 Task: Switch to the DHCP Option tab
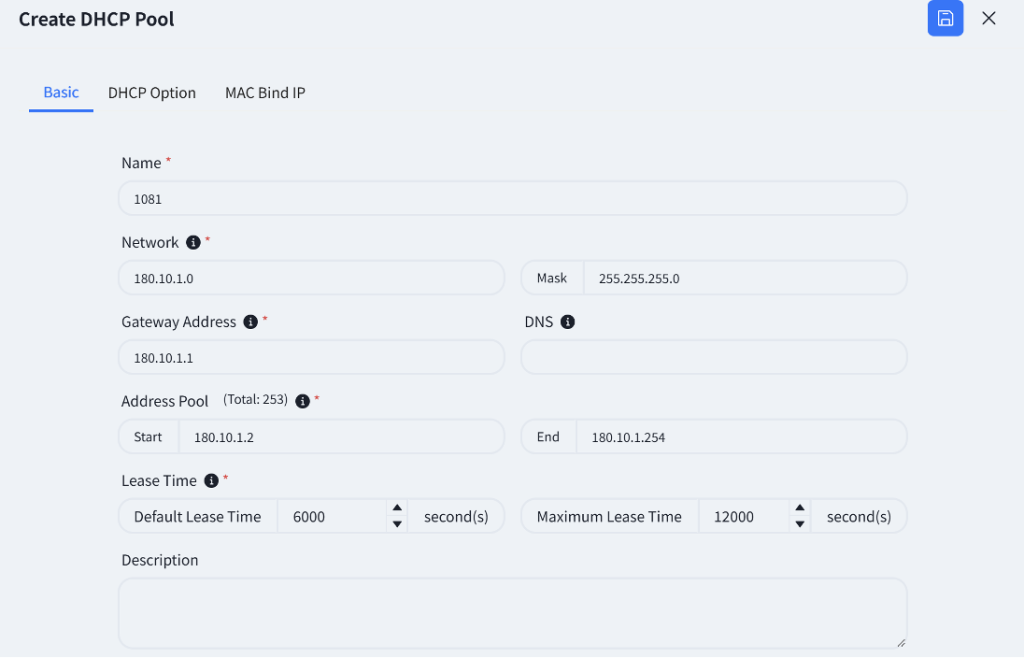(x=152, y=93)
